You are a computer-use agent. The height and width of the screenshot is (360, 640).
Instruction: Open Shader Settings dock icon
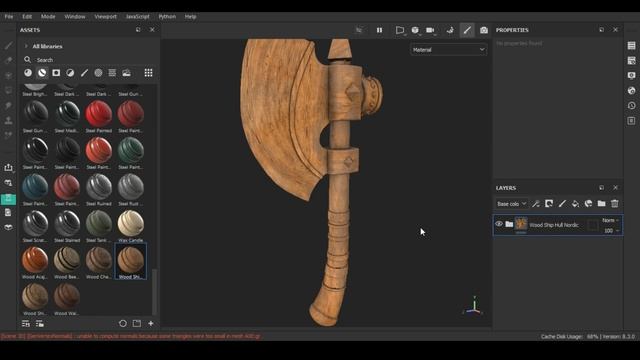pos(631,91)
